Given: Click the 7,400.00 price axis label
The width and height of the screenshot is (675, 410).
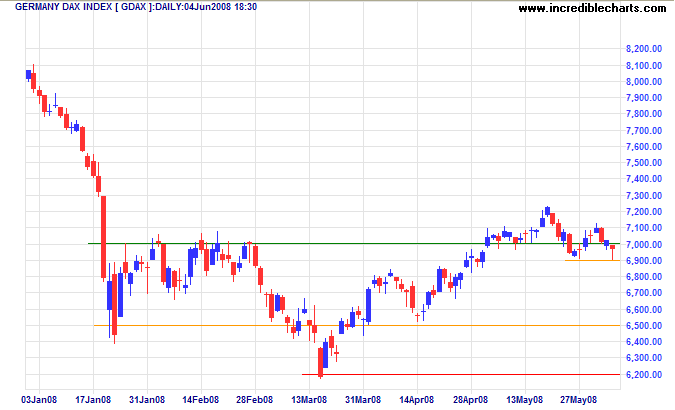Looking at the screenshot, I should pyautogui.click(x=644, y=179).
